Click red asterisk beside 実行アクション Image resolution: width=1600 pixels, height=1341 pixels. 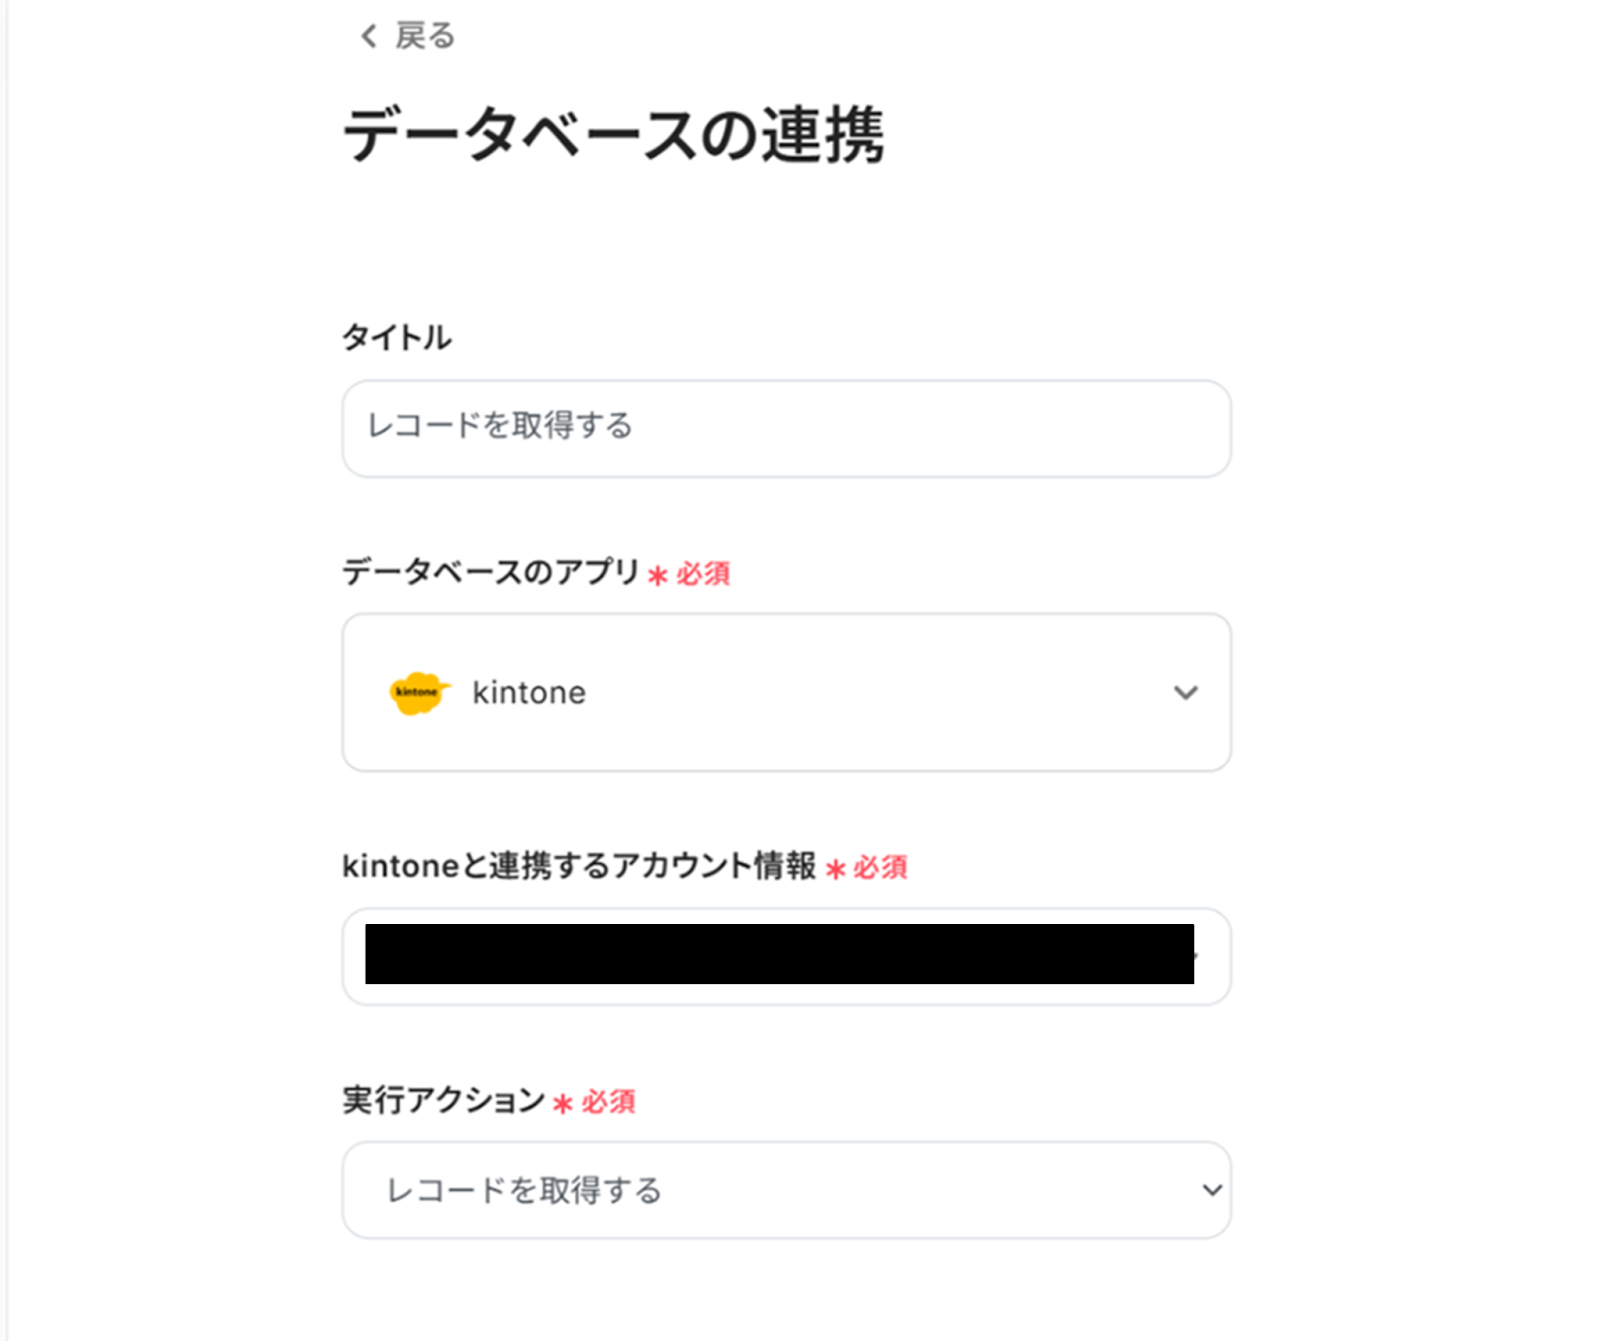[x=563, y=1104]
